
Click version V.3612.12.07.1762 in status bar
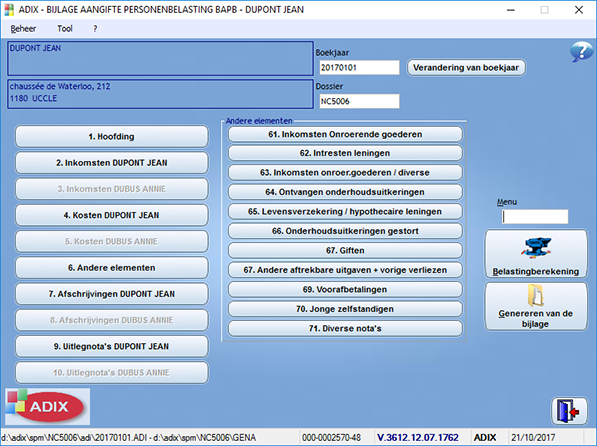click(x=418, y=438)
